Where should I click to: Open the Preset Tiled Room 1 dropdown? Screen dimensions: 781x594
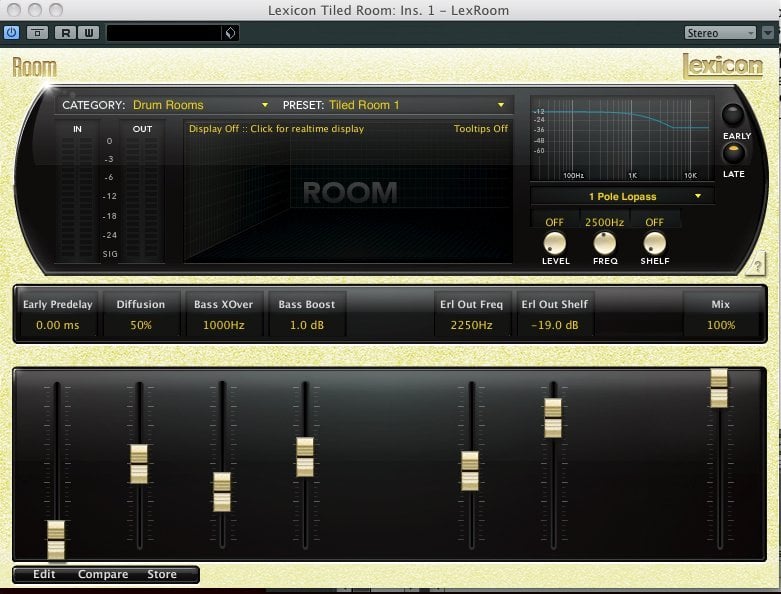coord(416,105)
